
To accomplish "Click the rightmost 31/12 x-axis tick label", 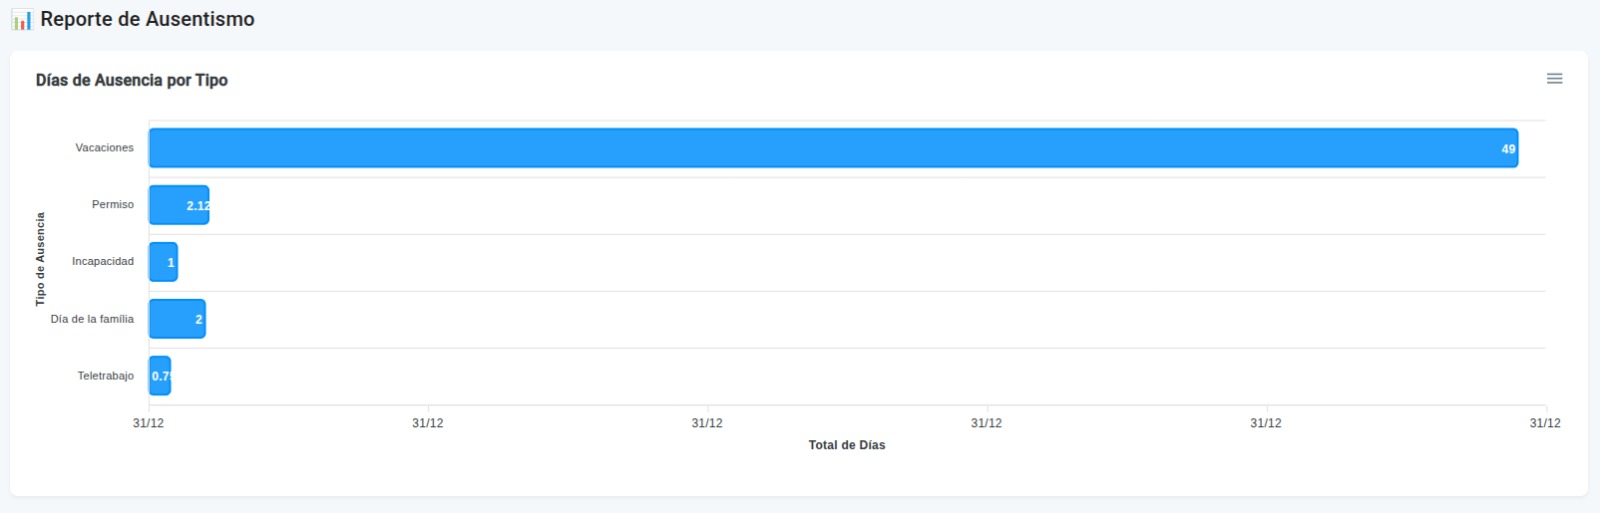I will [x=1544, y=423].
